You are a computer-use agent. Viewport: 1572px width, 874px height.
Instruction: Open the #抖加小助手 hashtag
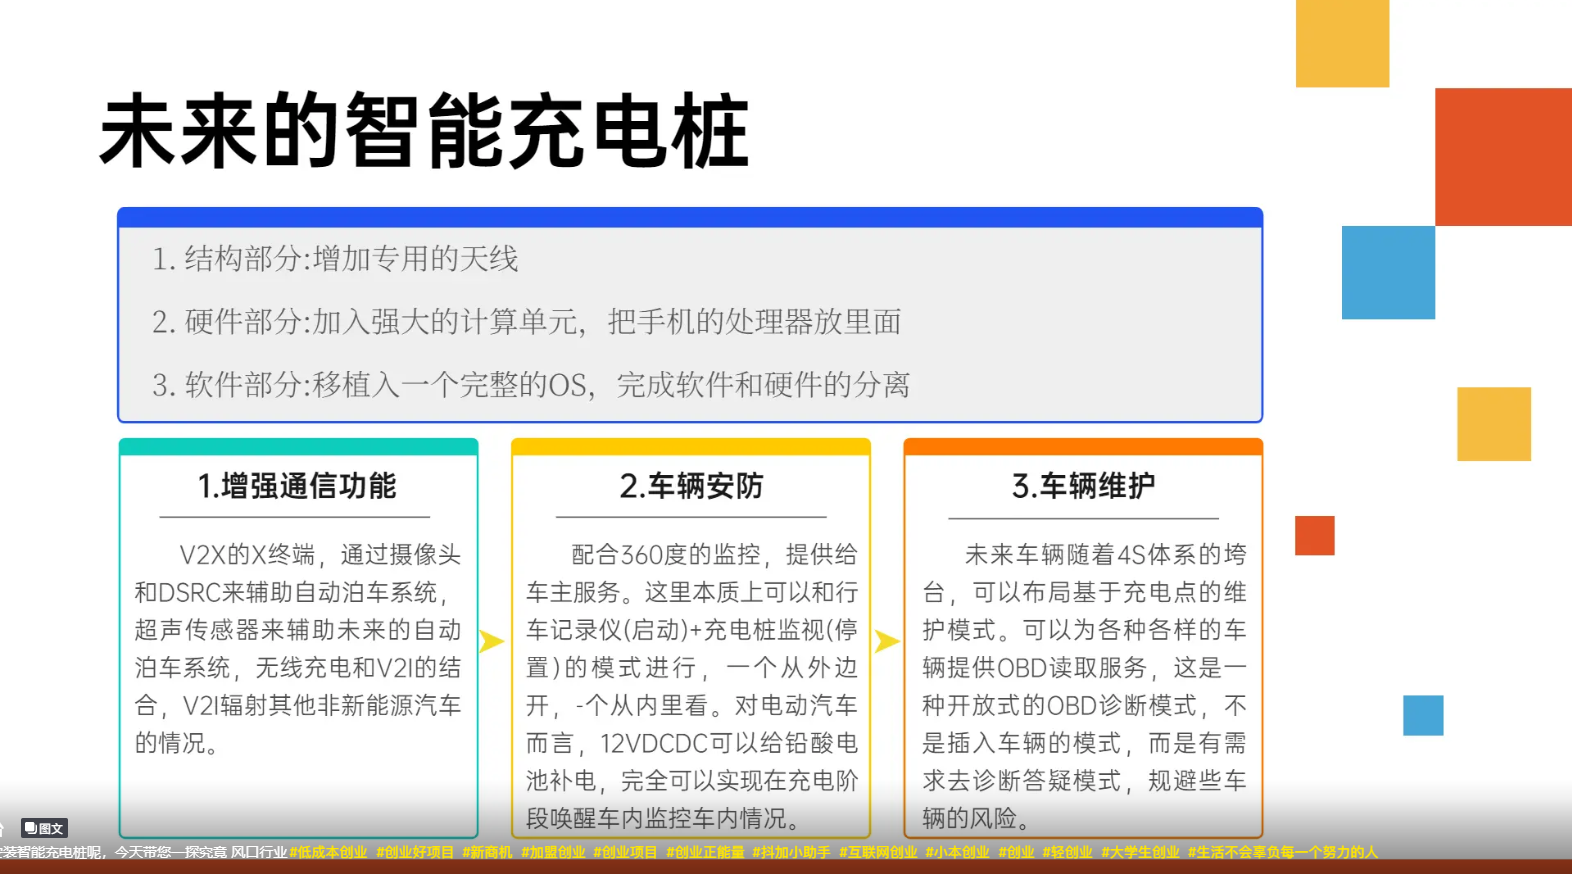tap(791, 852)
